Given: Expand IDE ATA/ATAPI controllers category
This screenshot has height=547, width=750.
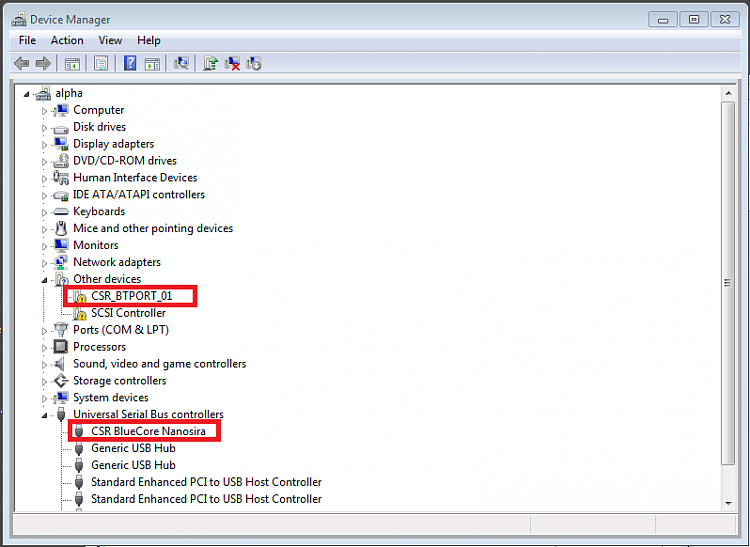Looking at the screenshot, I should [44, 196].
